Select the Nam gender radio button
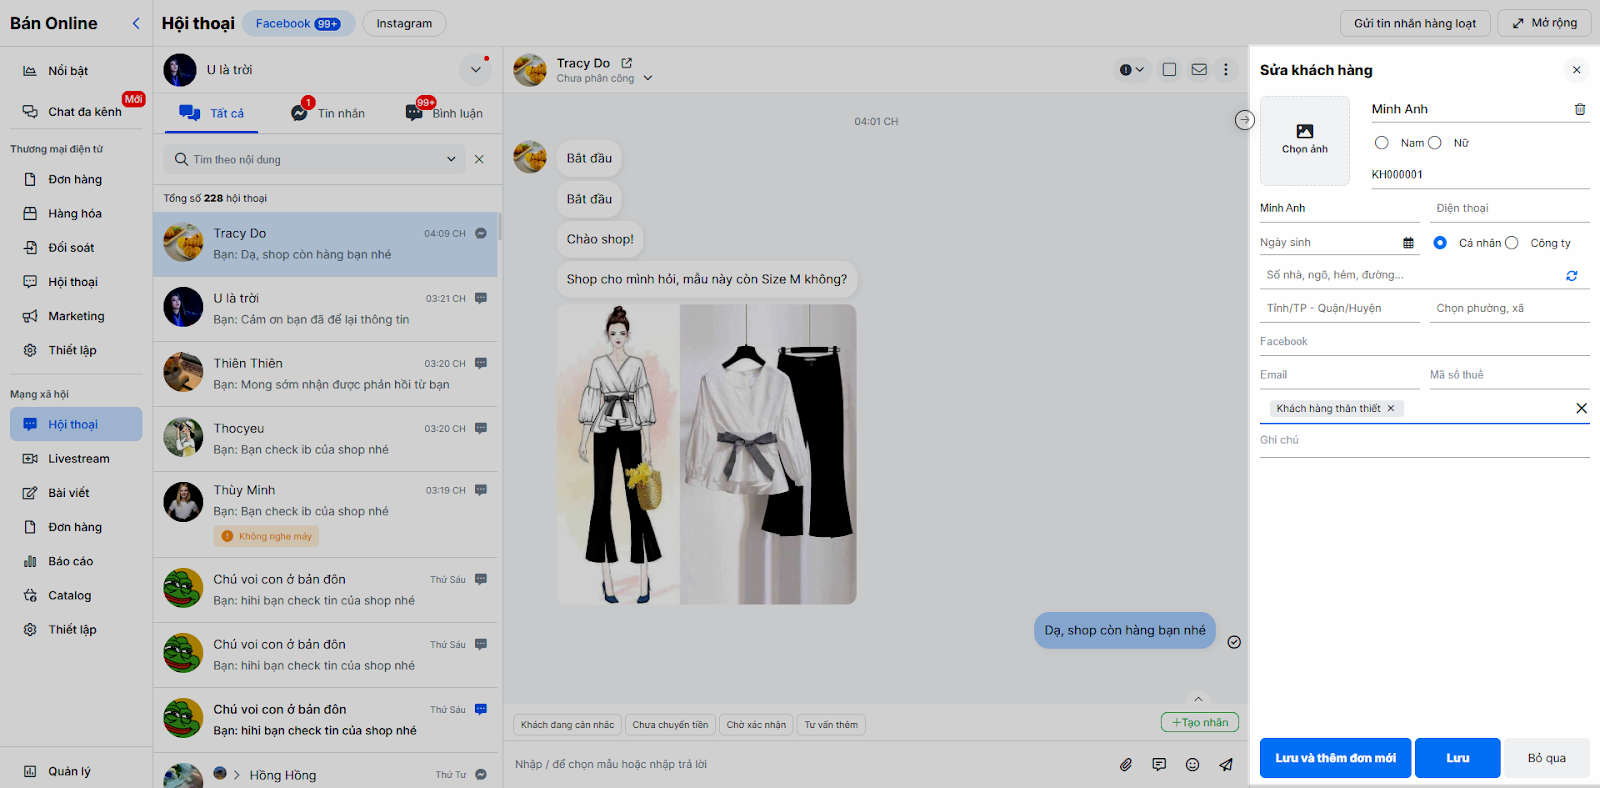 coord(1382,143)
